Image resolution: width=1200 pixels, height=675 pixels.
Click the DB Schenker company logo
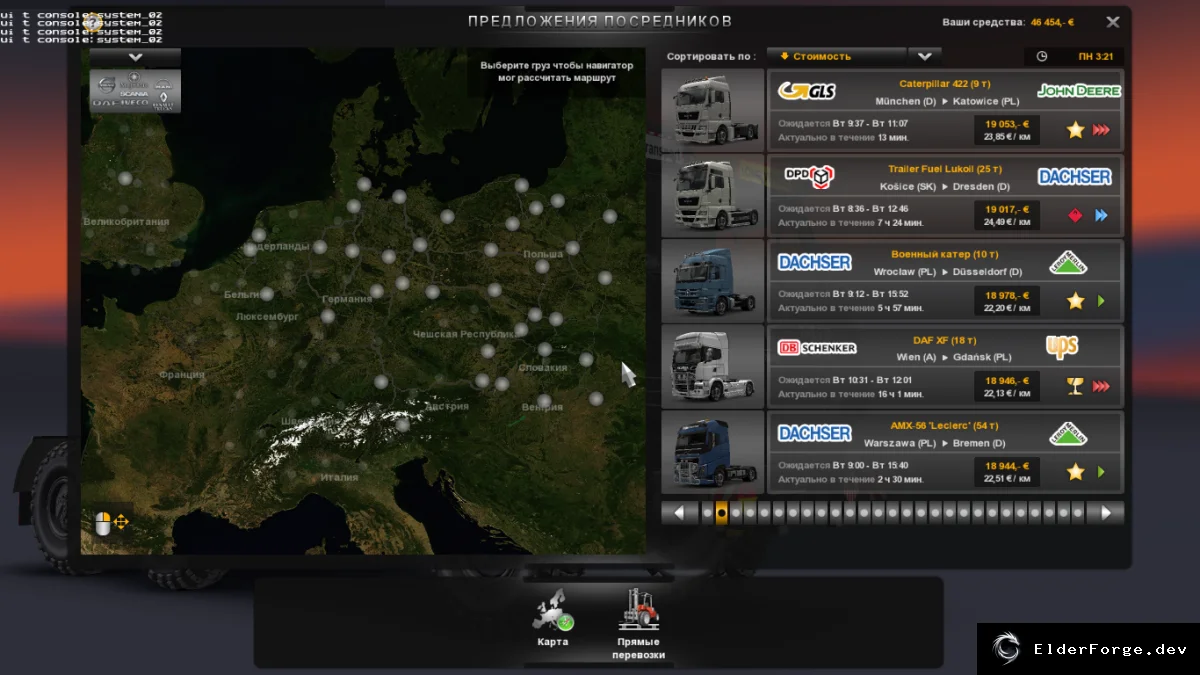[x=817, y=348]
